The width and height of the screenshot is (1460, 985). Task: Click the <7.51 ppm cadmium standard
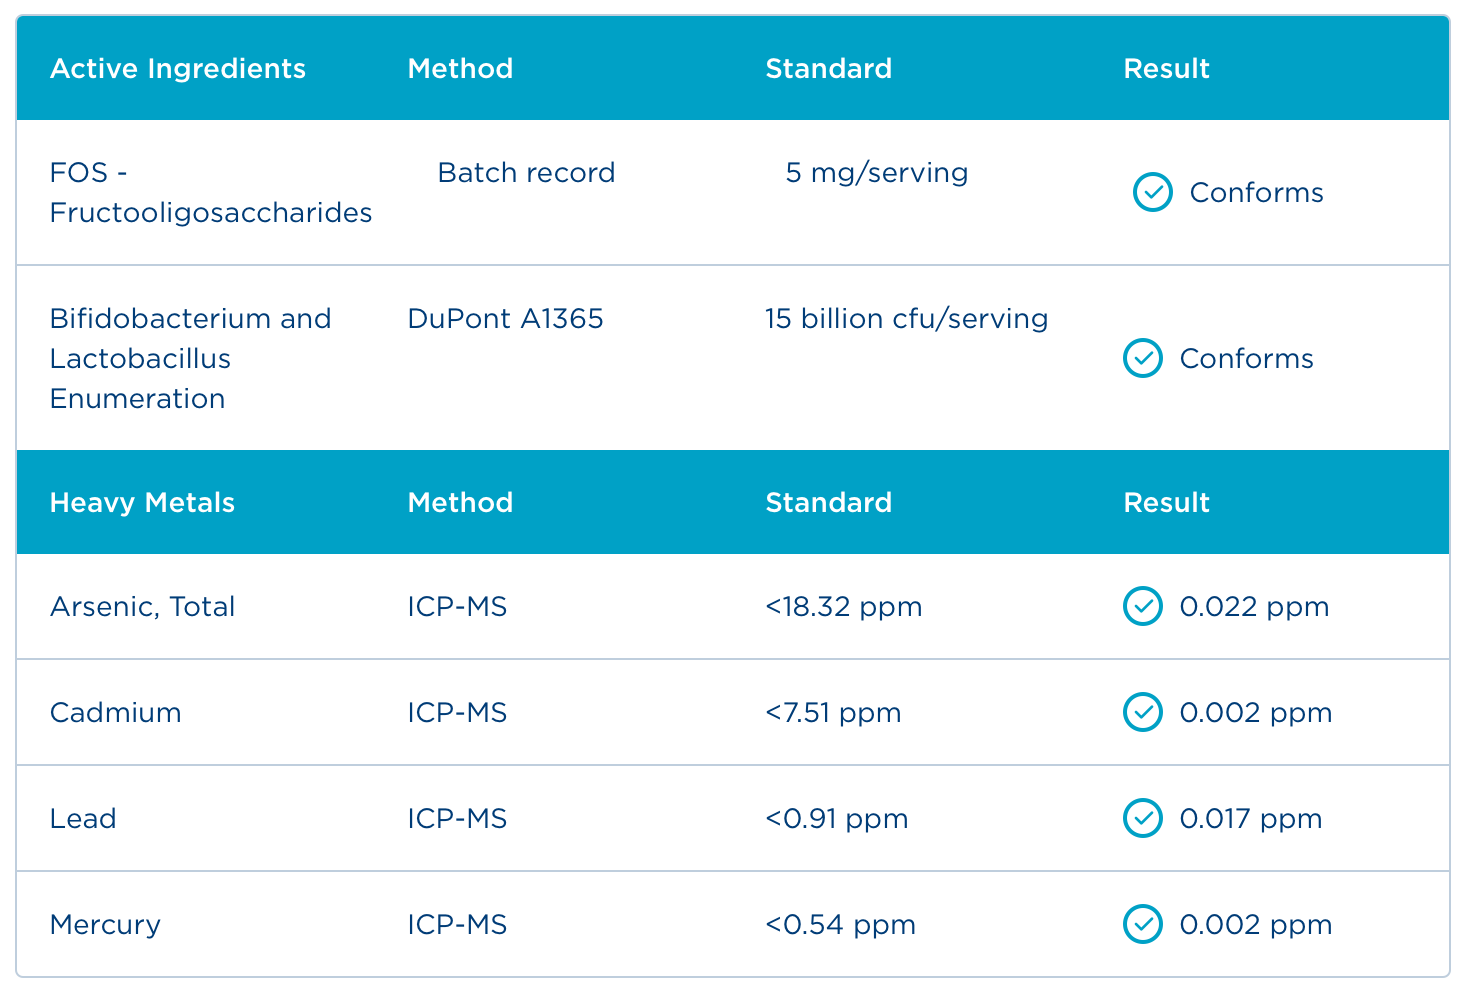click(833, 712)
